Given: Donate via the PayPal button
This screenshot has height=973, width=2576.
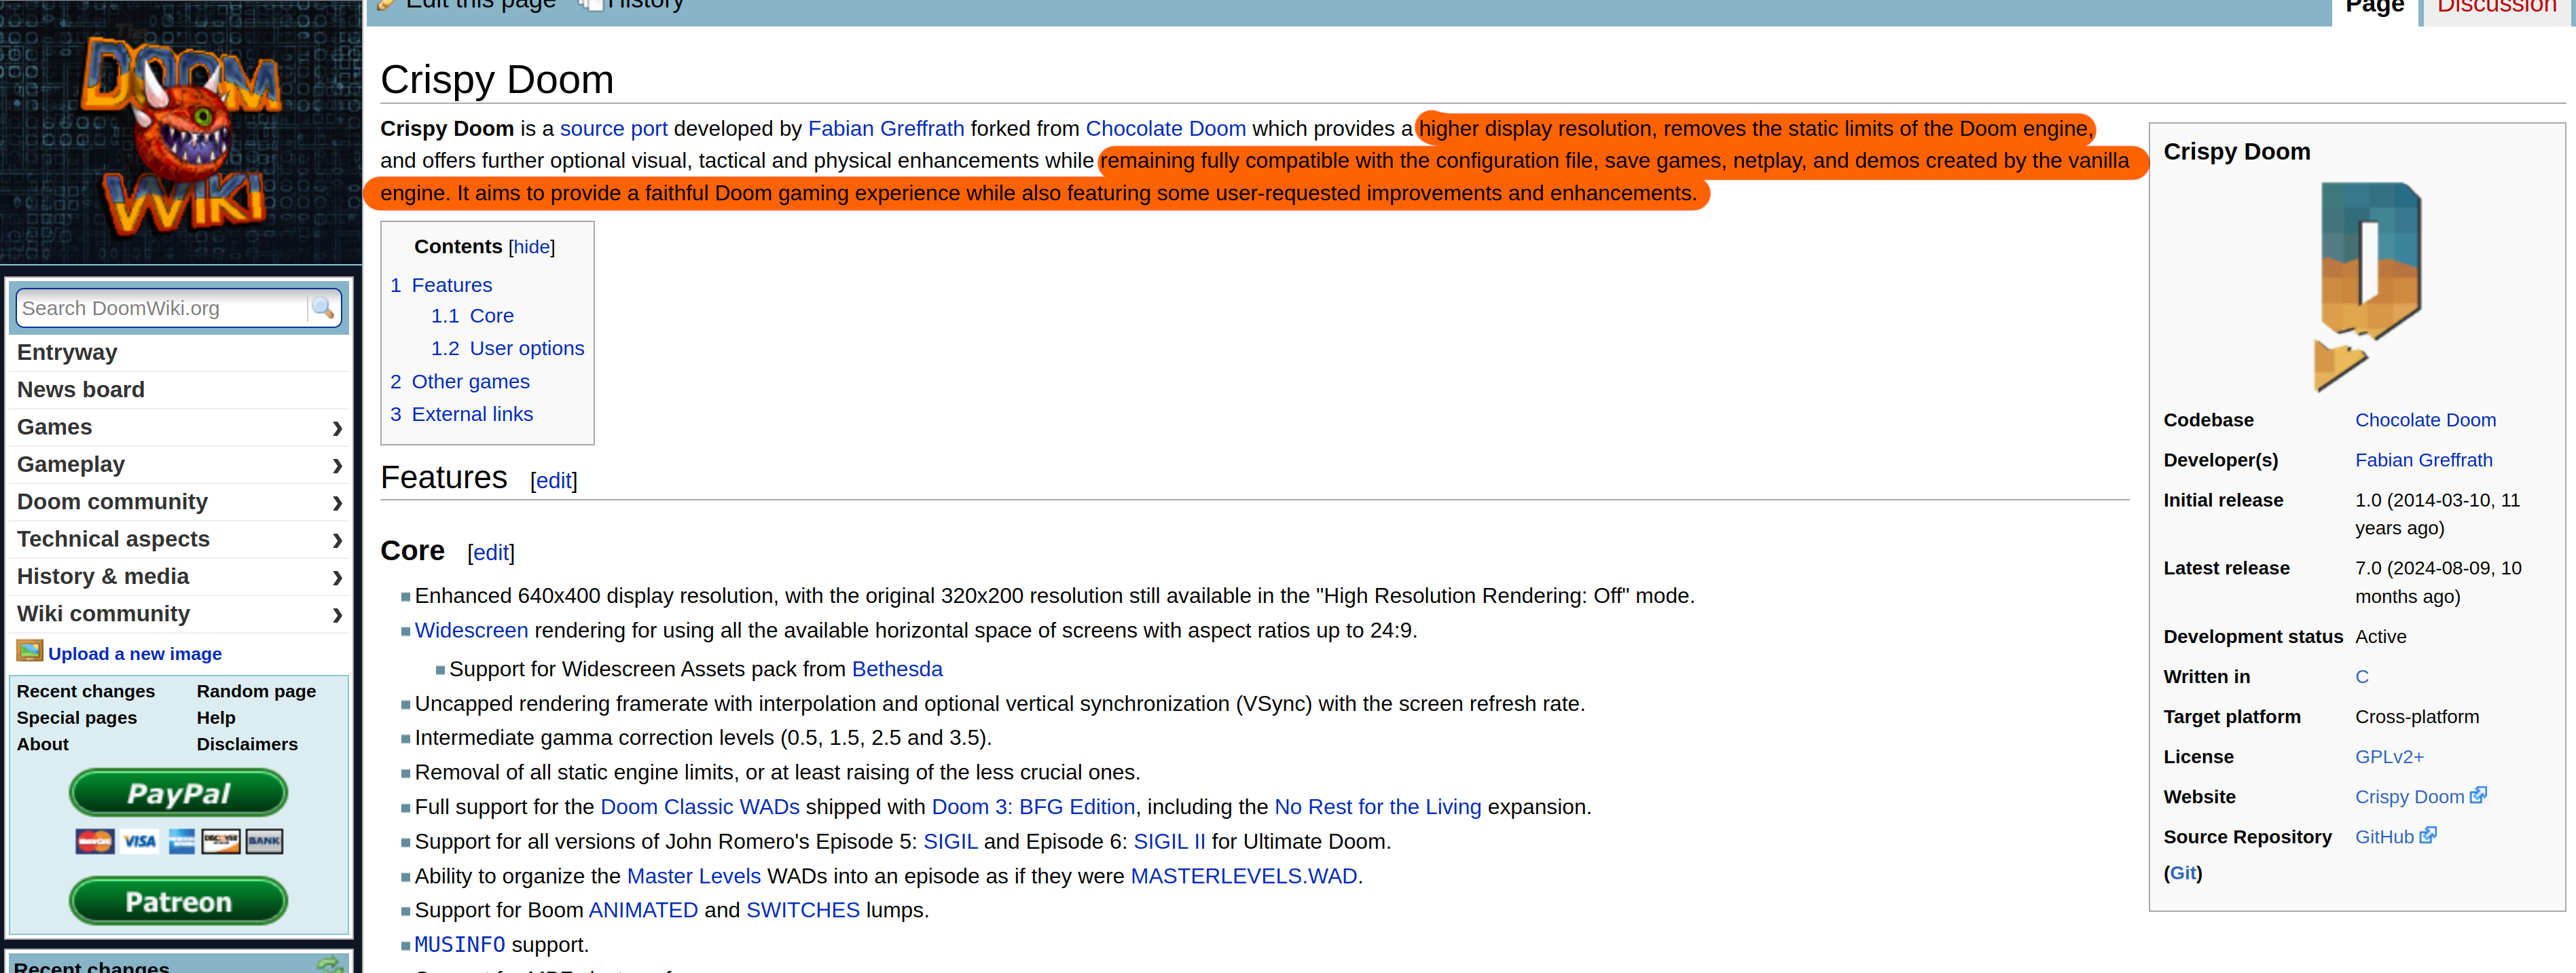Looking at the screenshot, I should [178, 793].
